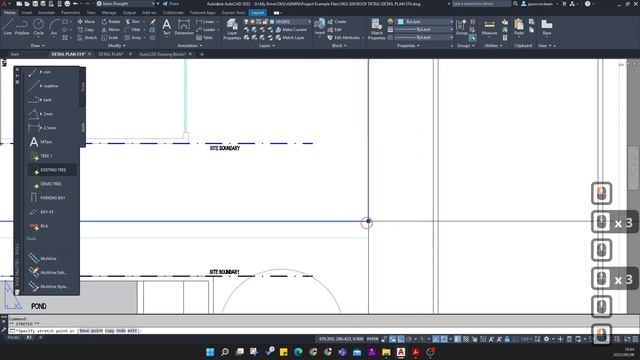This screenshot has height=360, width=640.
Task: Click Create block button
Action: 337,22
